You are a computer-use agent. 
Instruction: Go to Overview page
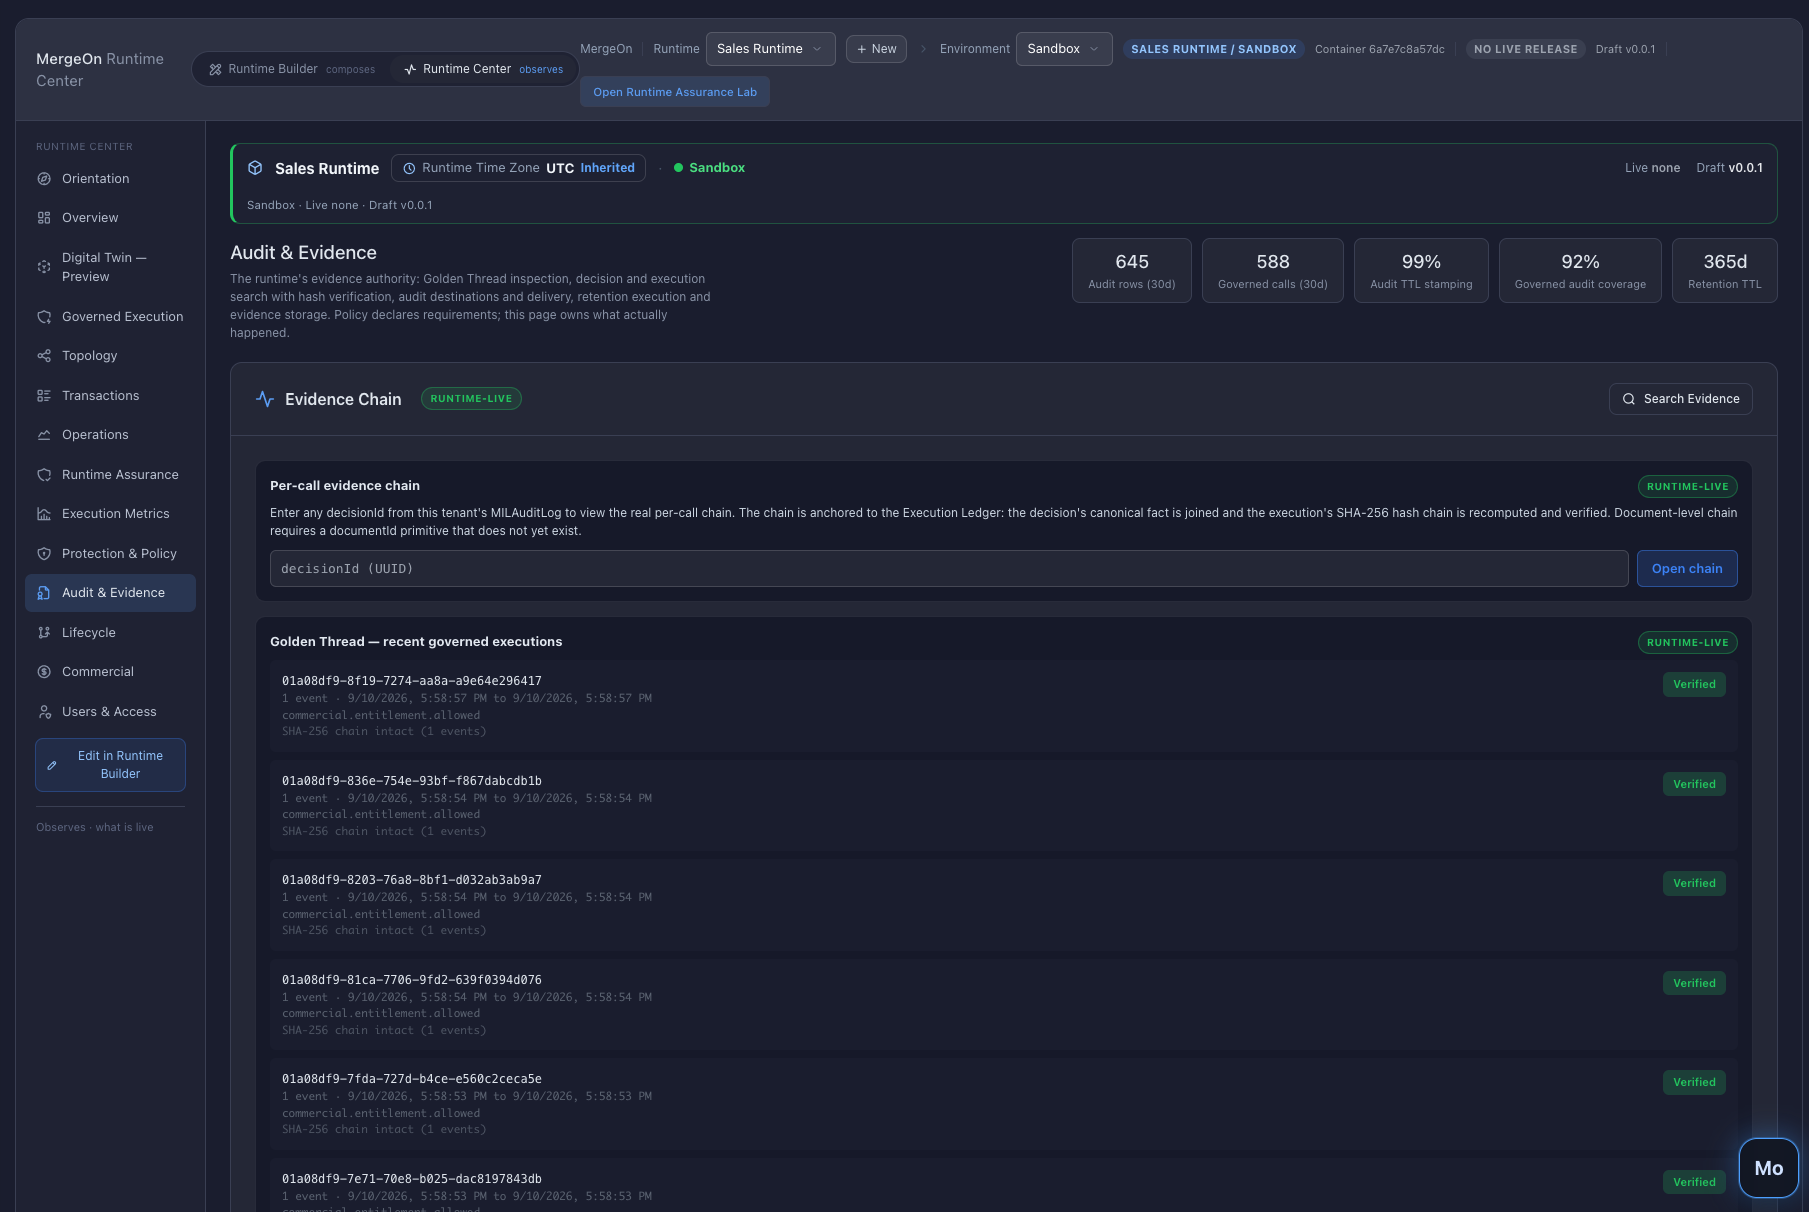[x=110, y=218]
